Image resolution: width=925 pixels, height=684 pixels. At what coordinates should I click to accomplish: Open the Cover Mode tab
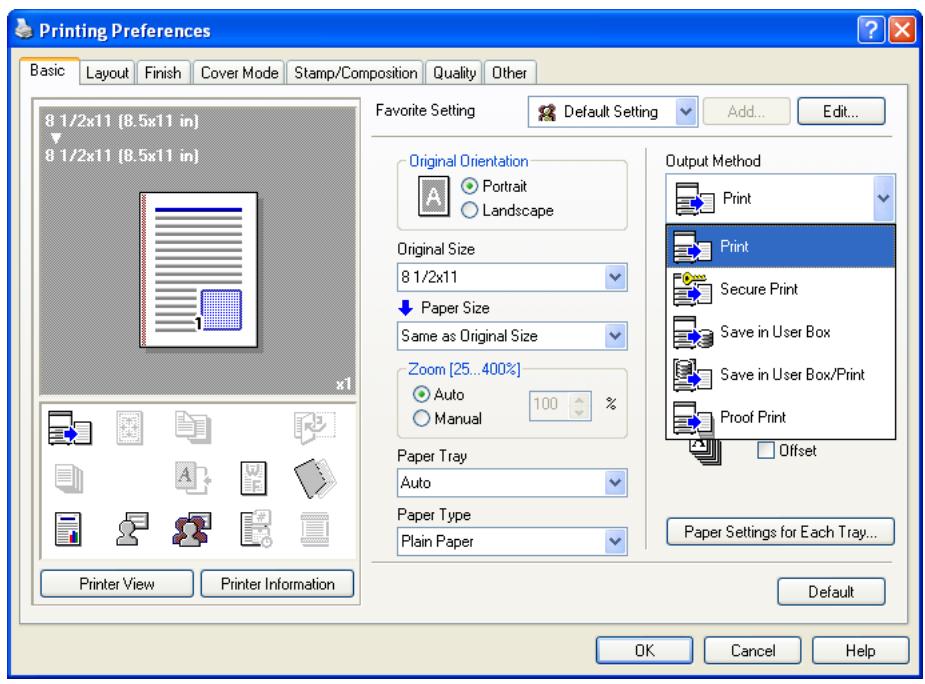239,73
